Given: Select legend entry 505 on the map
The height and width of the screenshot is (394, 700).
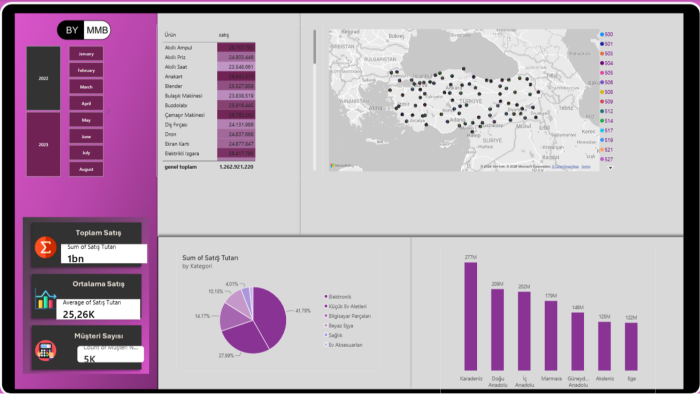Looking at the screenshot, I should [x=606, y=73].
